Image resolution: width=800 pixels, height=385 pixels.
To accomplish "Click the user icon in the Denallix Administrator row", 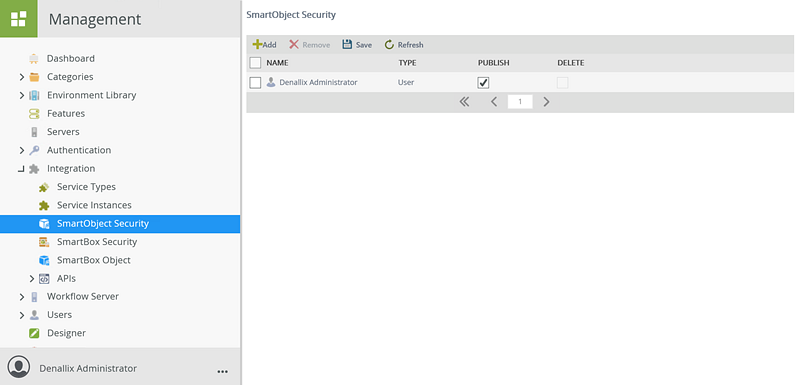I will (271, 82).
